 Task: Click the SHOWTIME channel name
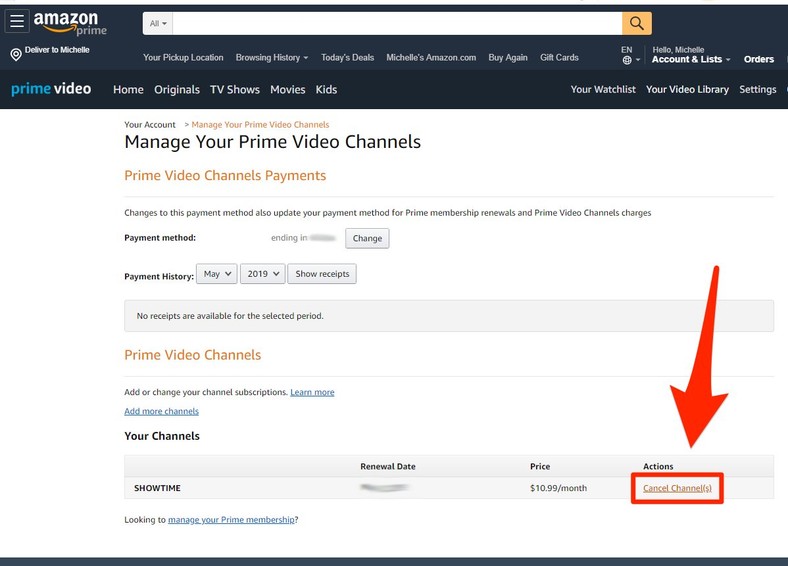(x=157, y=488)
